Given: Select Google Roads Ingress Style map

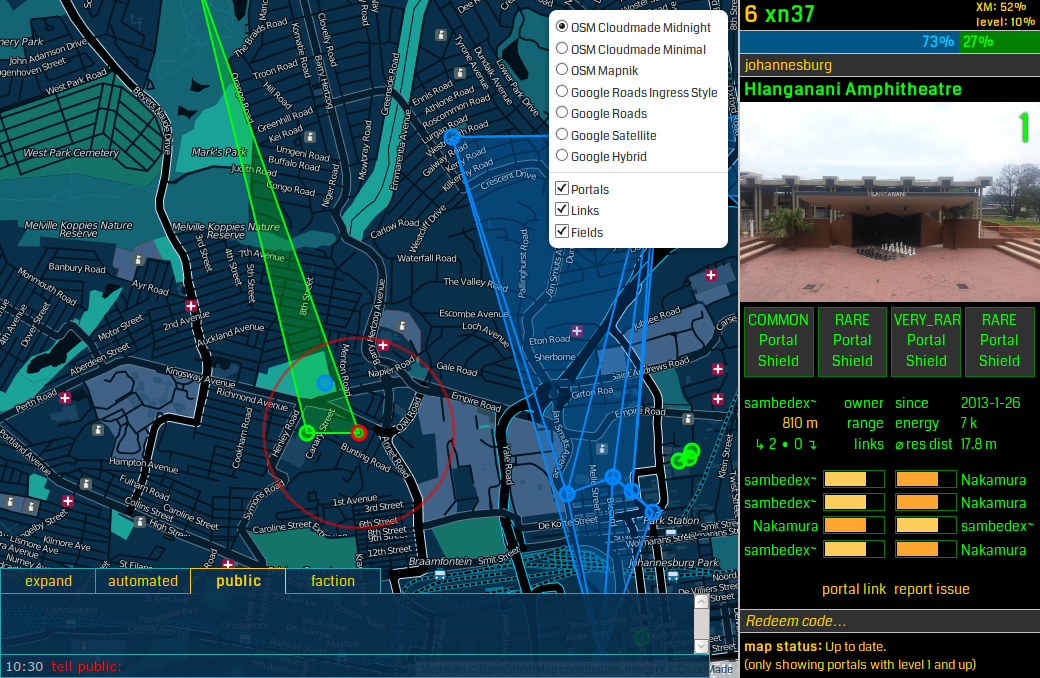Looking at the screenshot, I should click(x=562, y=92).
